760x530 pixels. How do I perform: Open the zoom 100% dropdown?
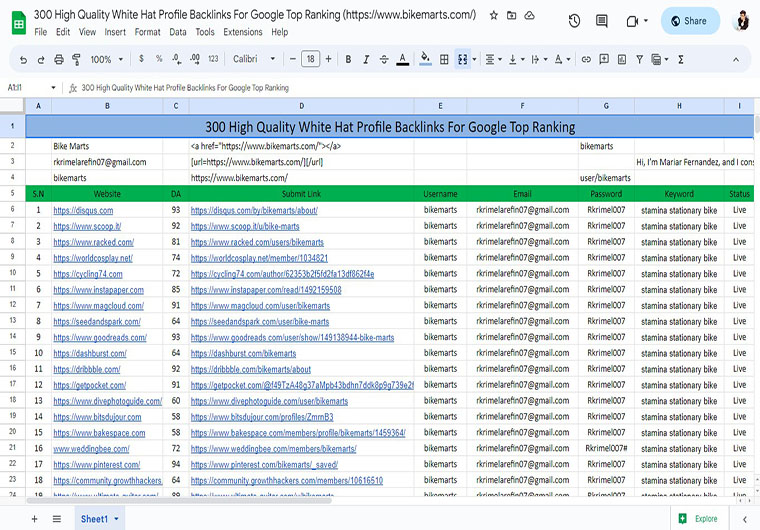(106, 59)
